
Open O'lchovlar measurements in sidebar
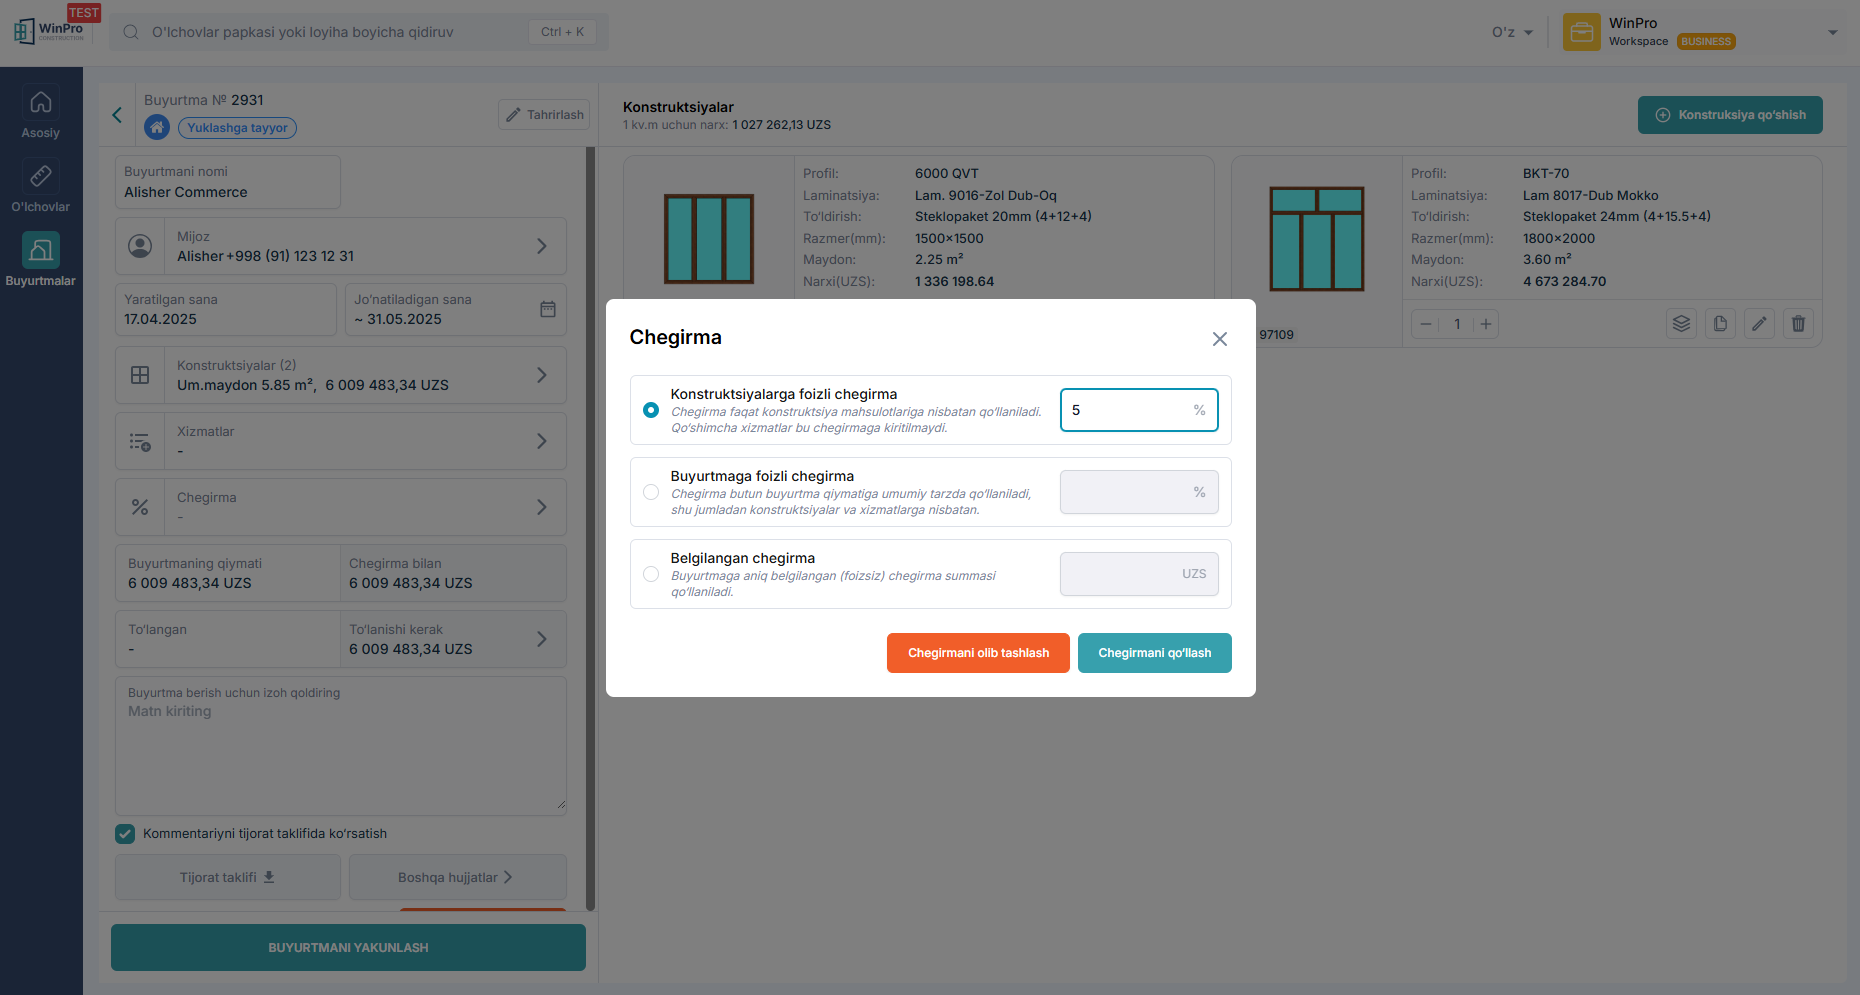41,187
